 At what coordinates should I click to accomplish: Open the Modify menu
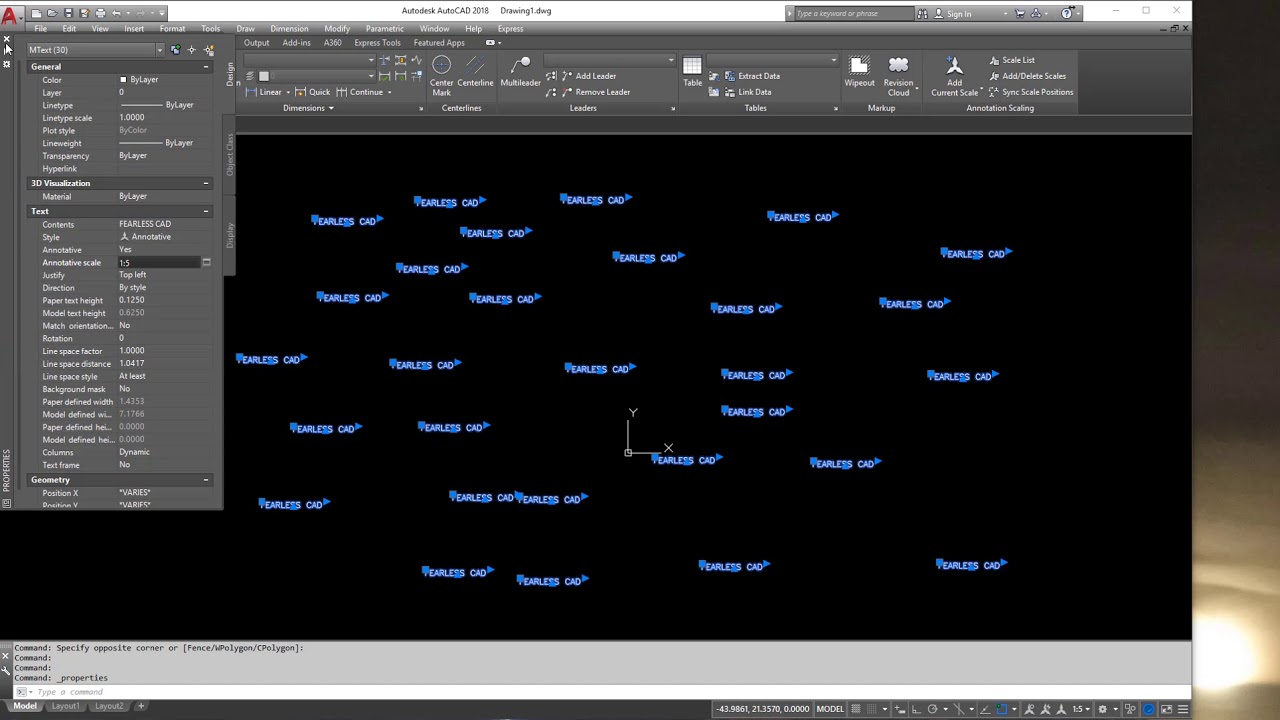tap(337, 29)
